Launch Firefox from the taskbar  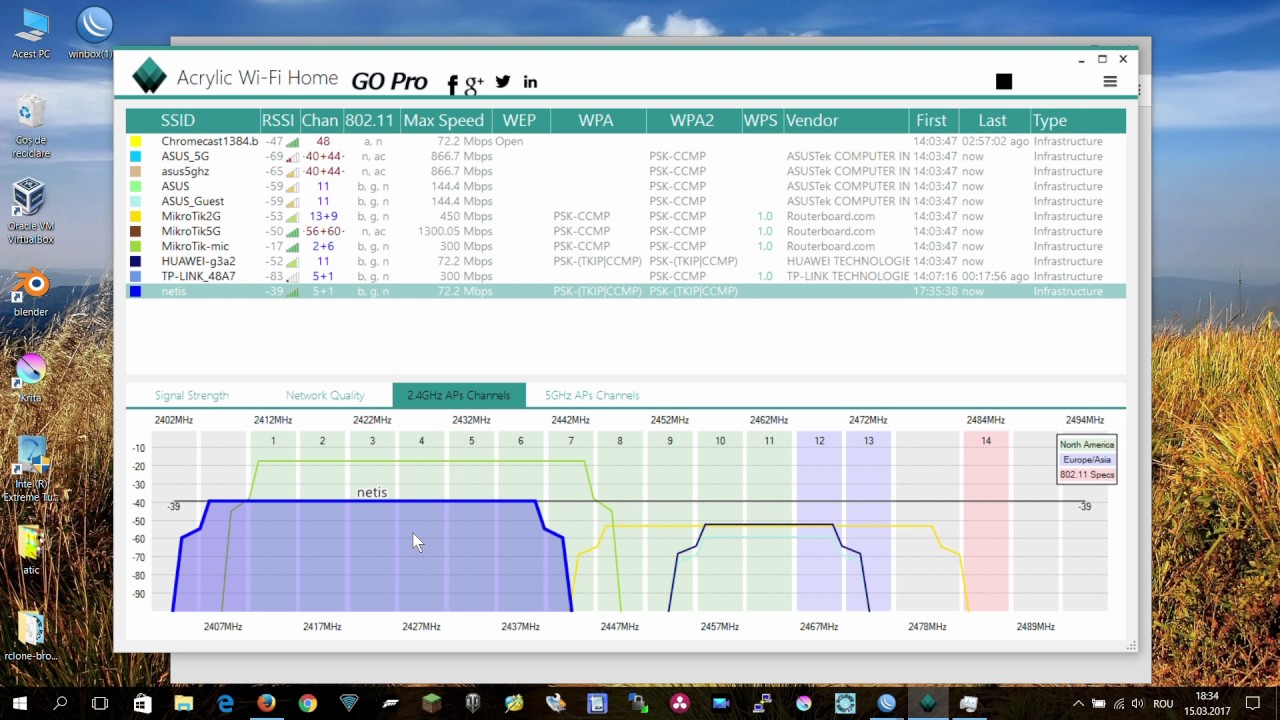(266, 703)
